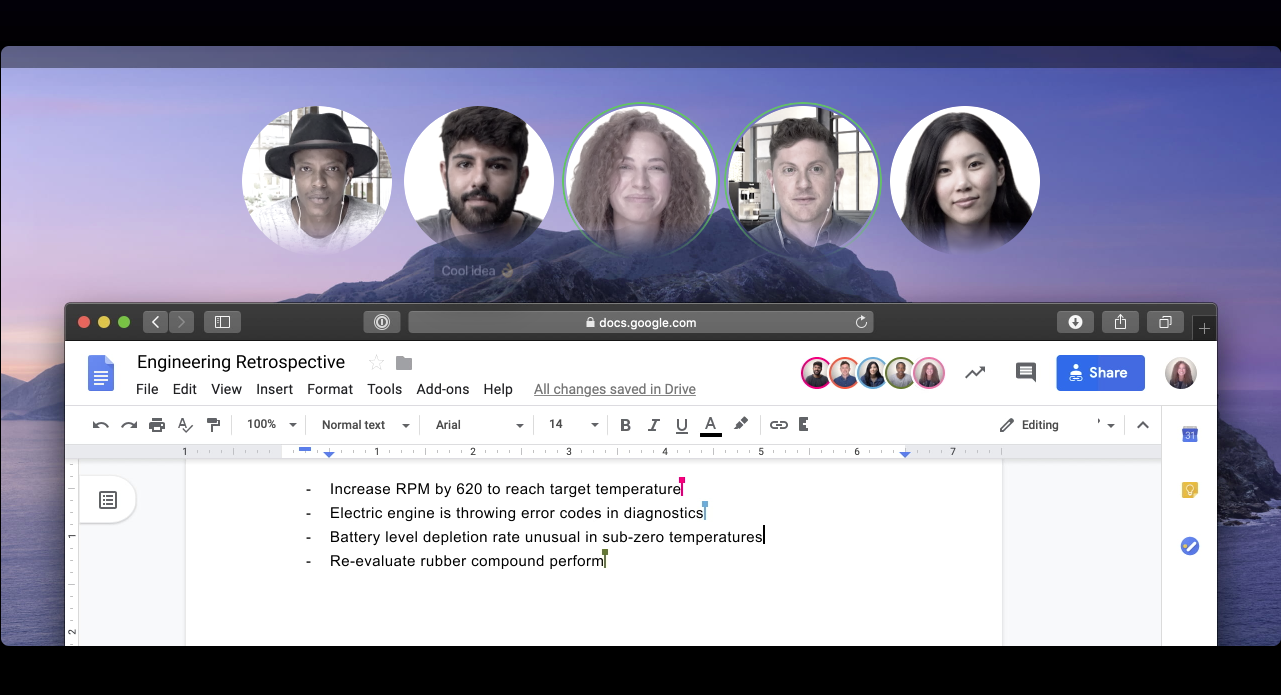
Task: Open the View menu
Action: 226,389
